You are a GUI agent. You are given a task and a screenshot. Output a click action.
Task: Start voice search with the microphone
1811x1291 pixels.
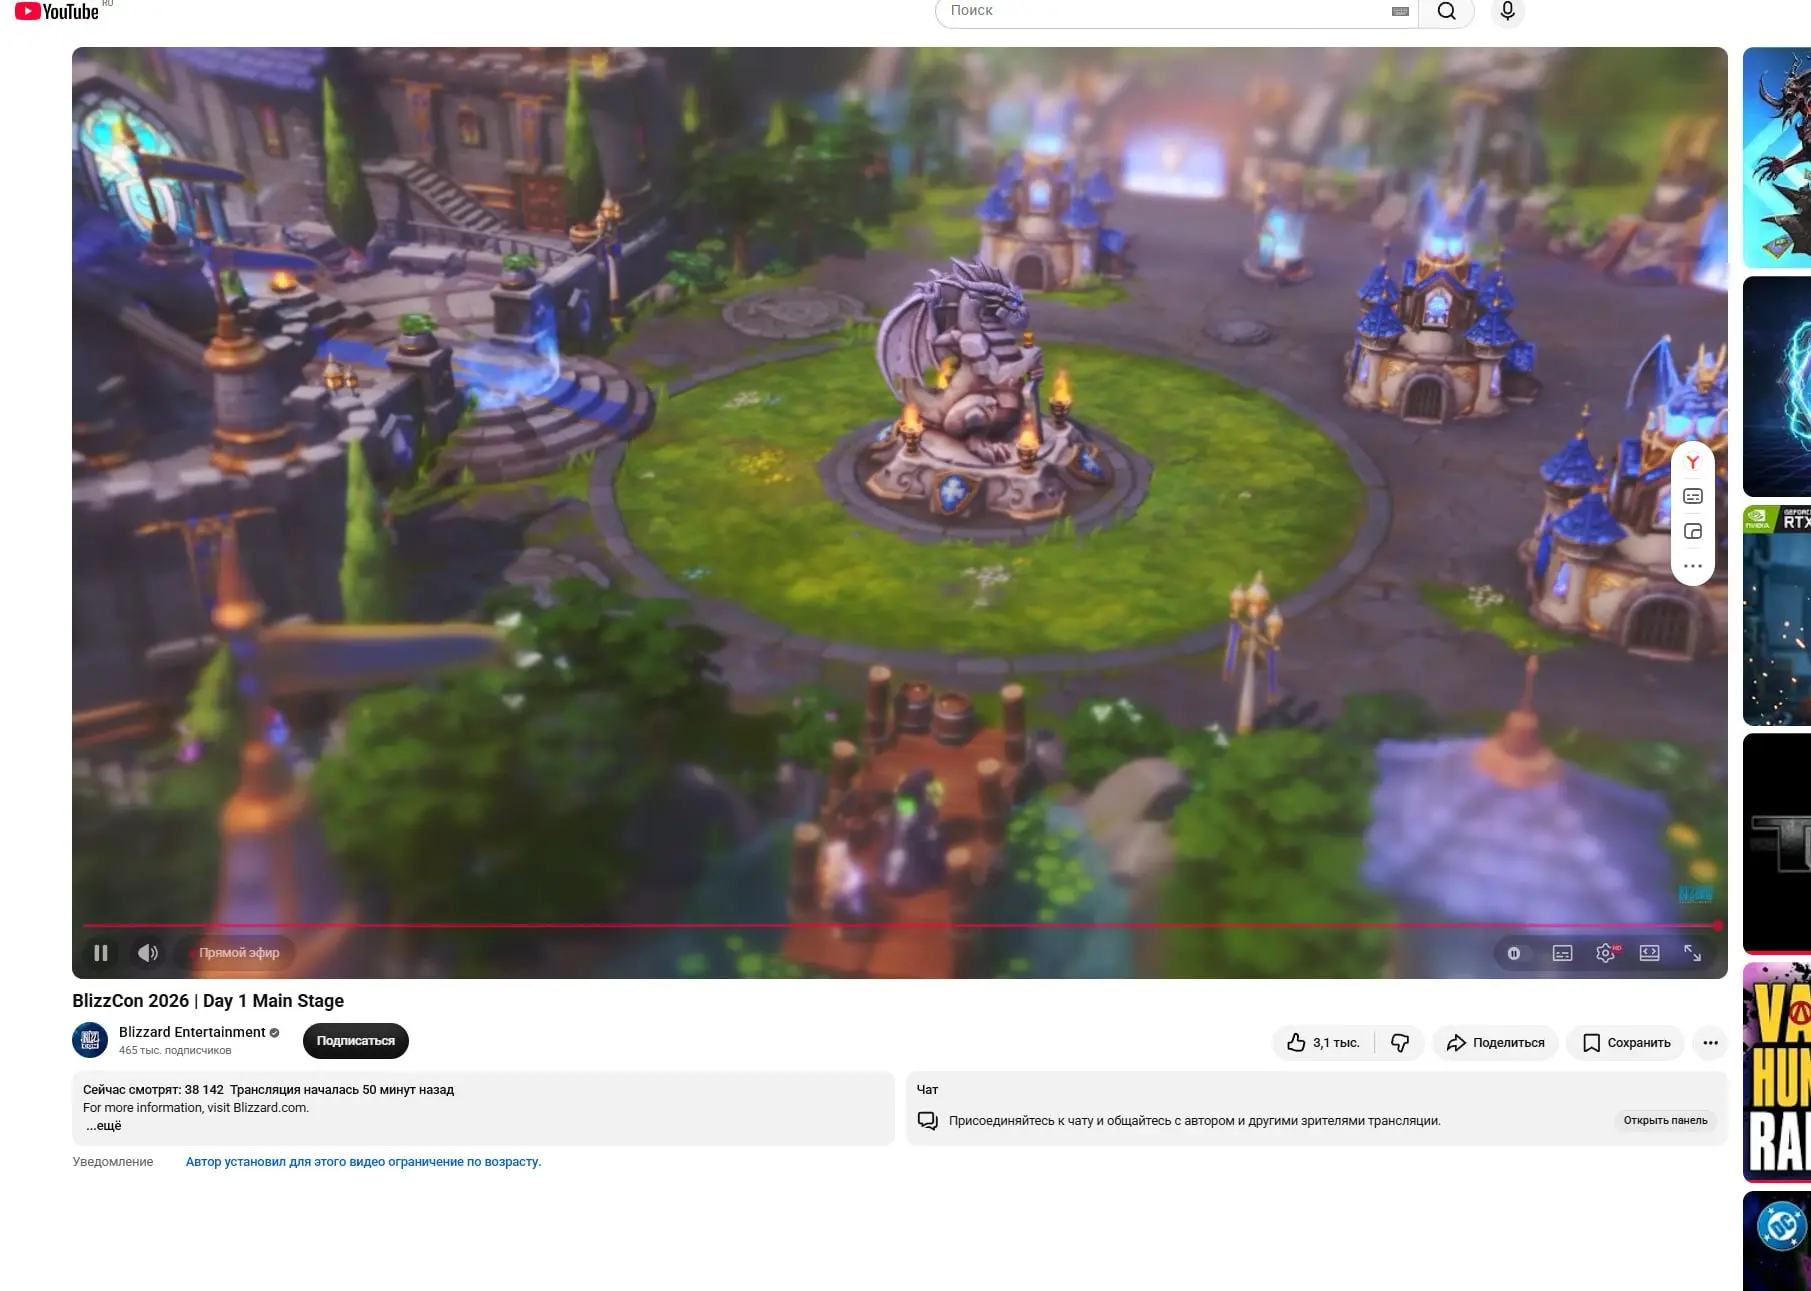click(1508, 12)
